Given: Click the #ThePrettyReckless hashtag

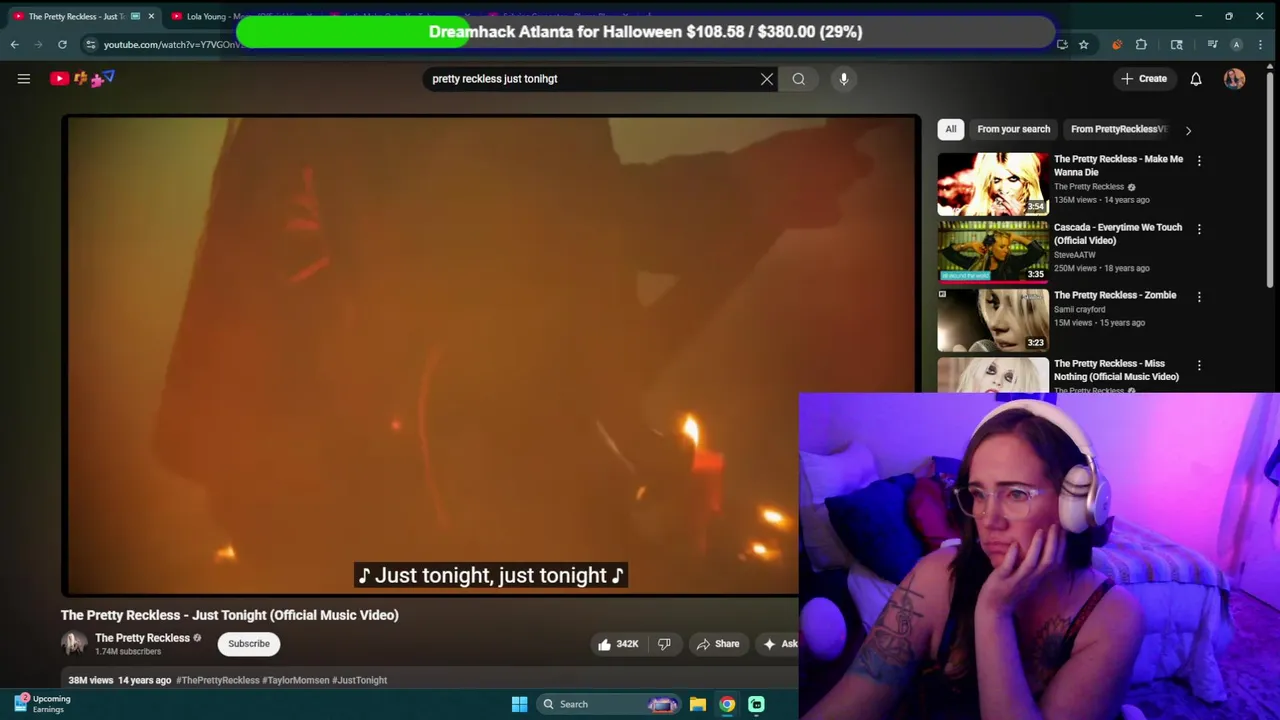Looking at the screenshot, I should coord(218,680).
